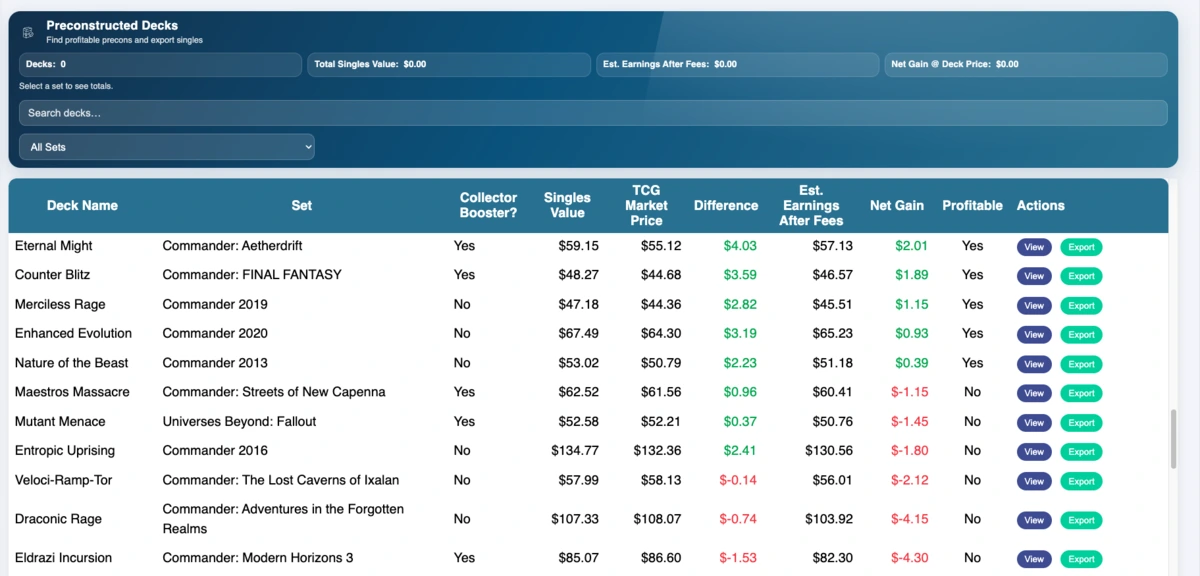Sort table by Singles Value
This screenshot has width=1200, height=576.
pyautogui.click(x=567, y=205)
